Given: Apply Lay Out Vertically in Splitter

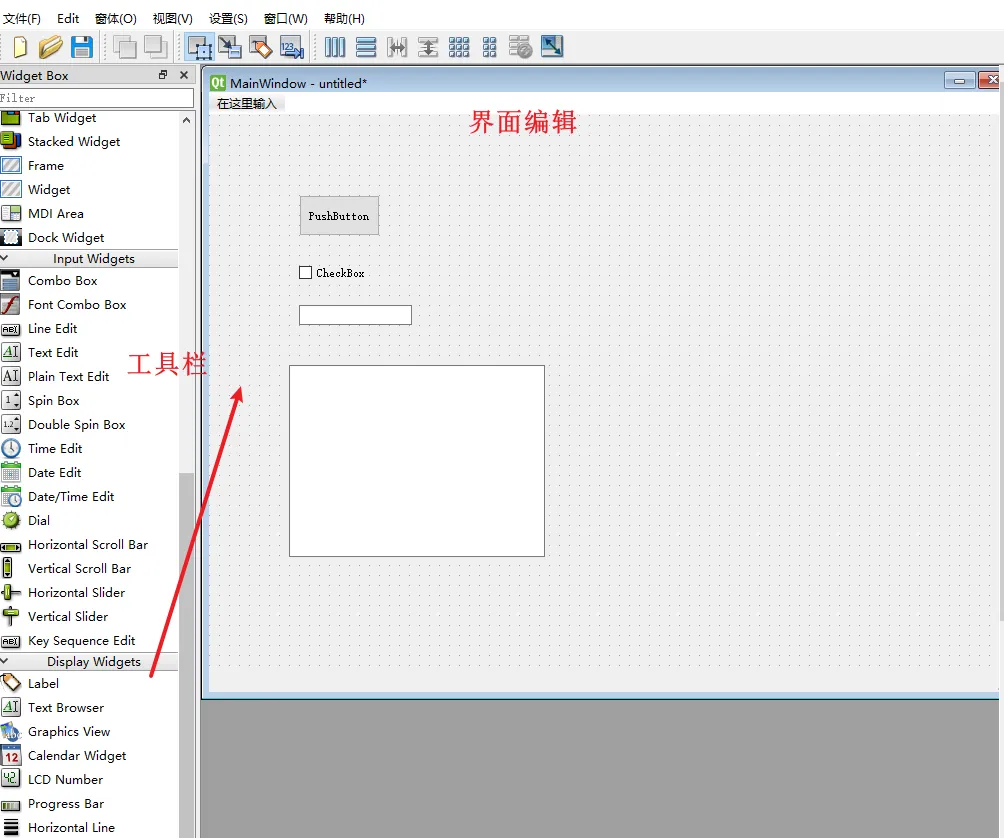Looking at the screenshot, I should 428,47.
